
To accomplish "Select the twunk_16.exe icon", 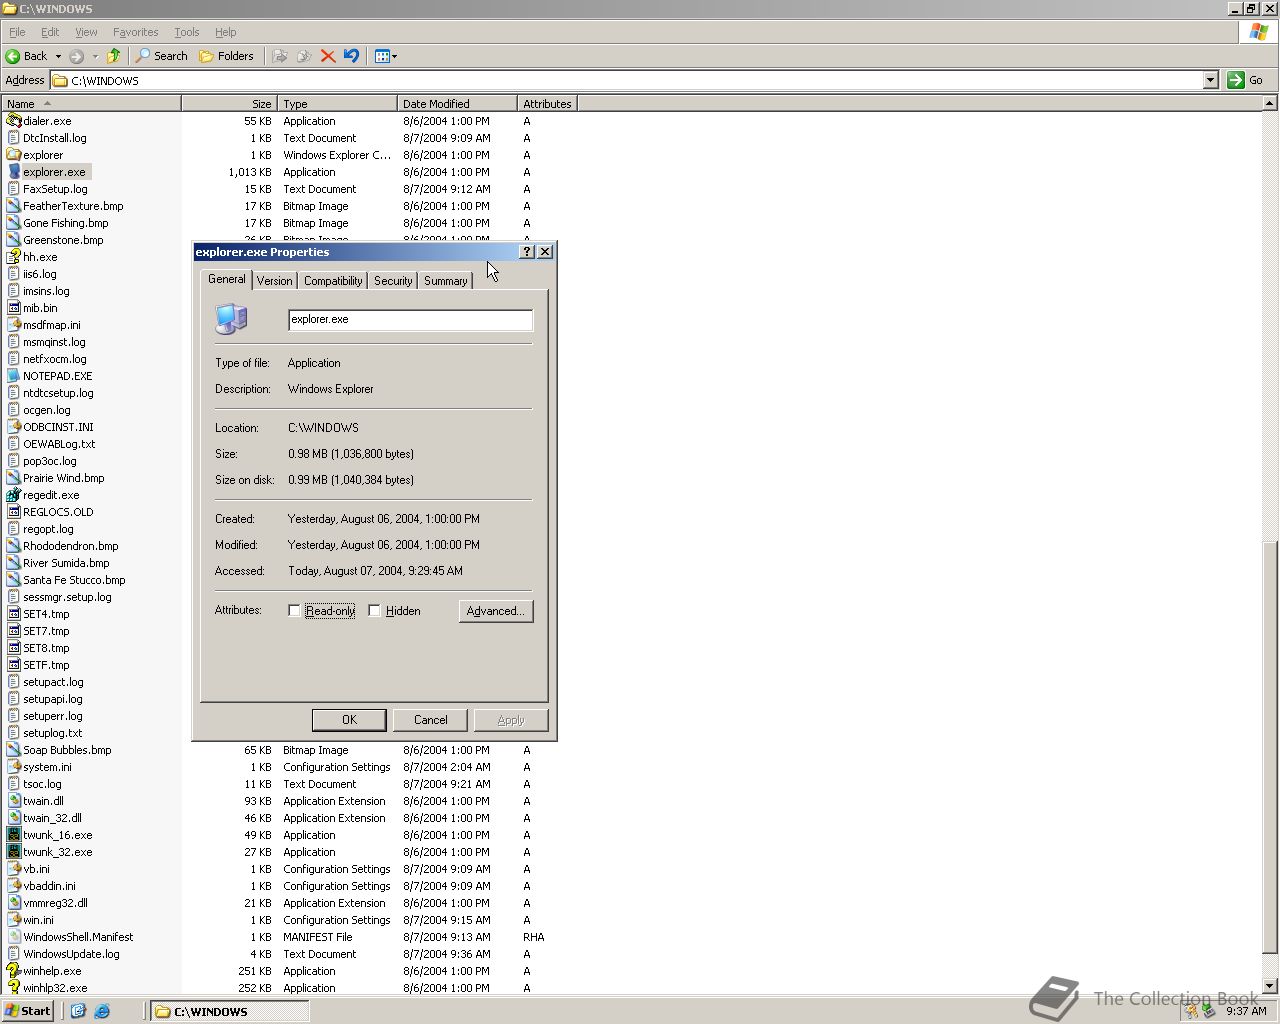I will tap(14, 835).
